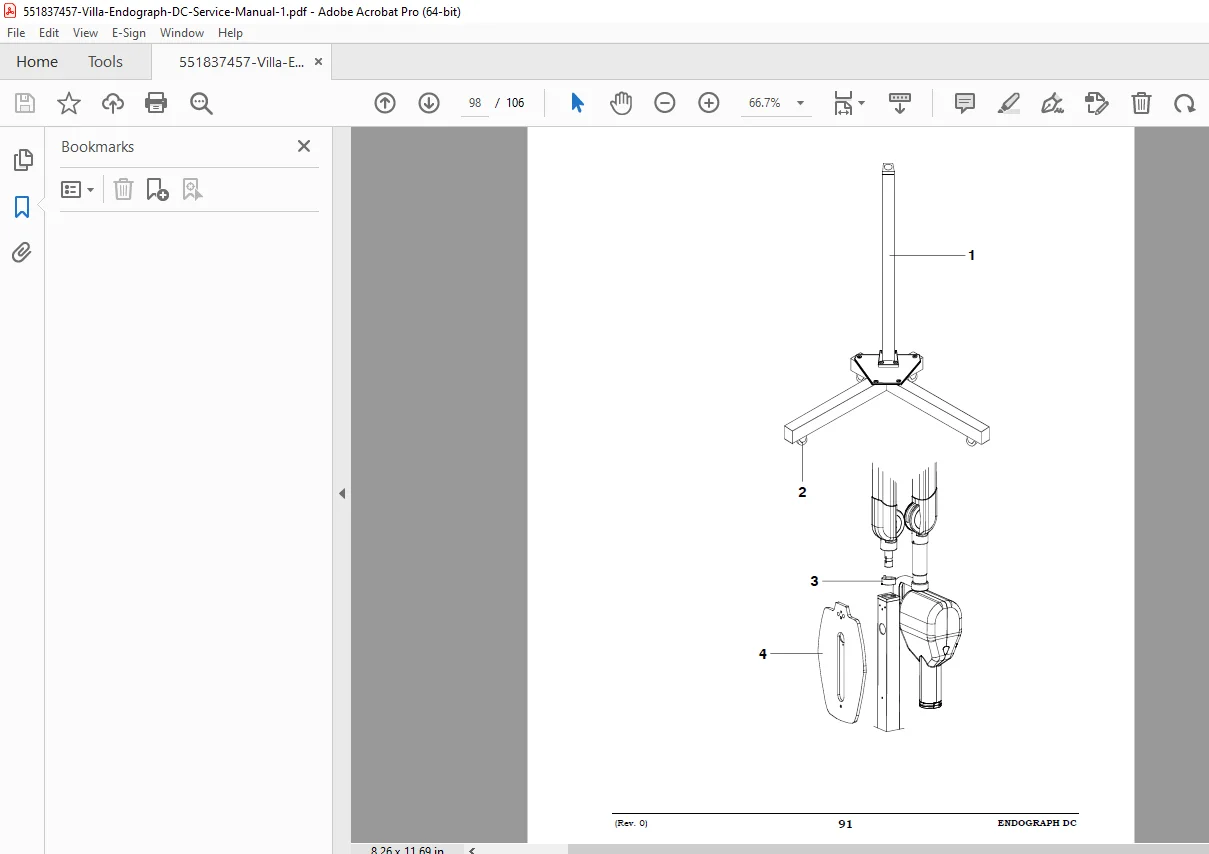Screen dimensions: 1209x854
Task: Open the page thumbnails panel
Action: pos(22,160)
